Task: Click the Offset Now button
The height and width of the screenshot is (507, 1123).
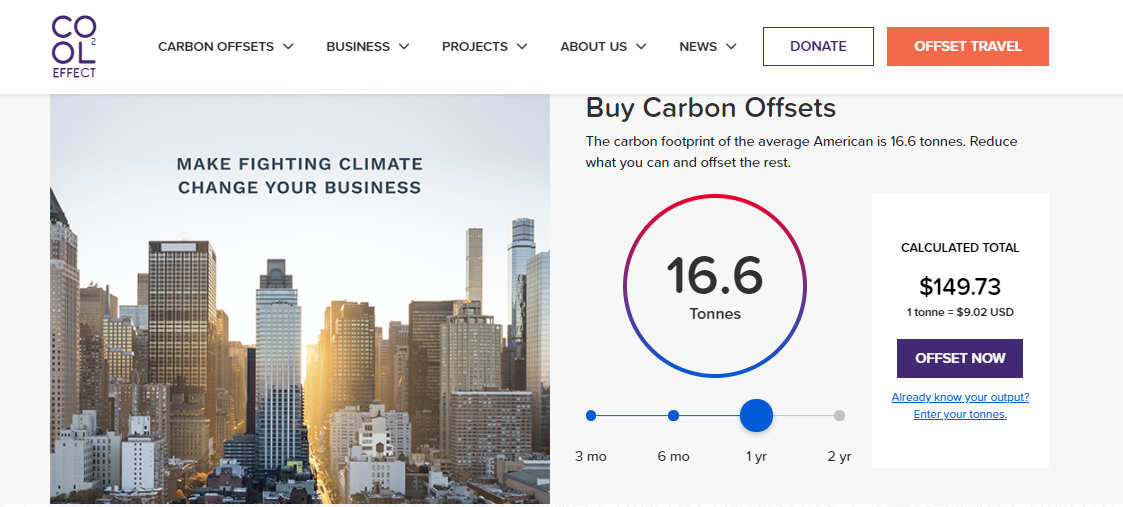Action: 960,358
